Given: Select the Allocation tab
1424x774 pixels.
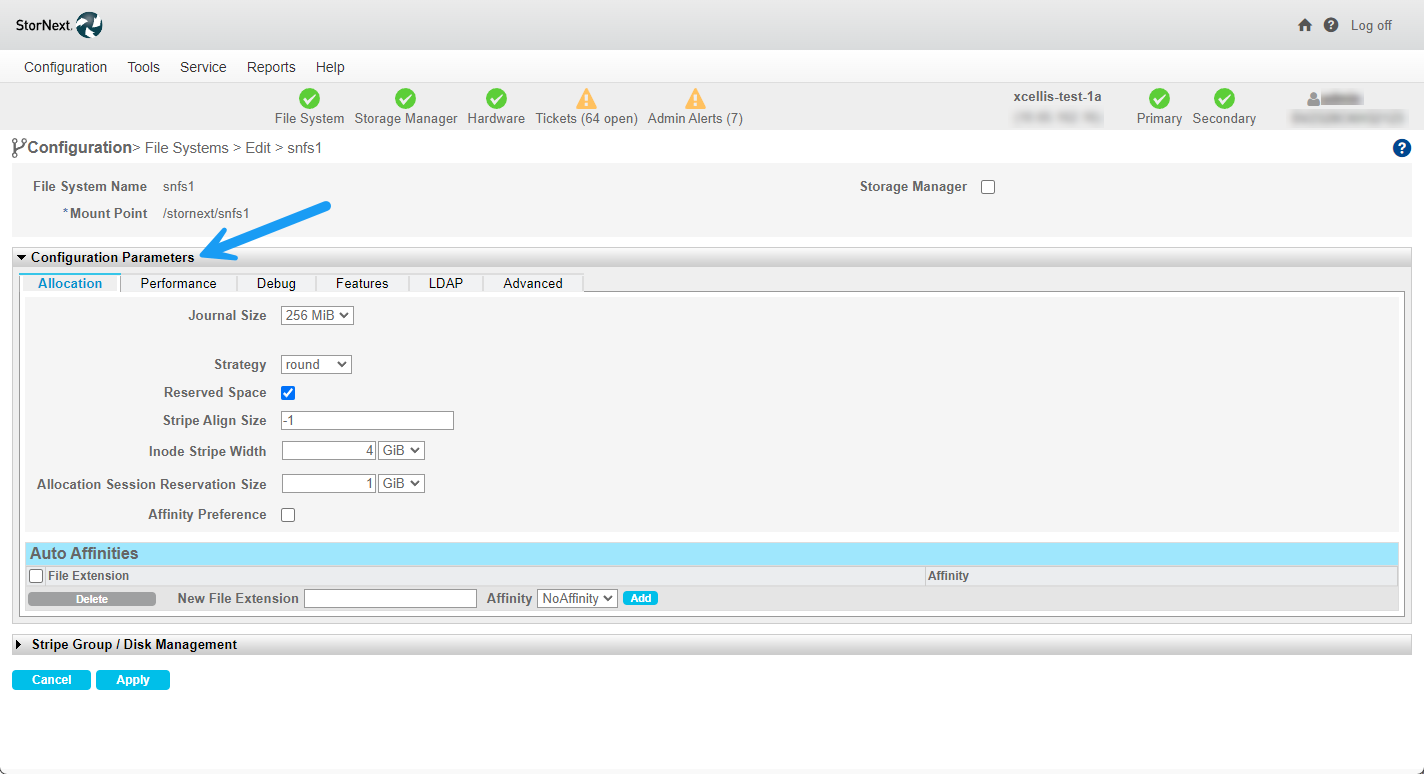Looking at the screenshot, I should [70, 283].
